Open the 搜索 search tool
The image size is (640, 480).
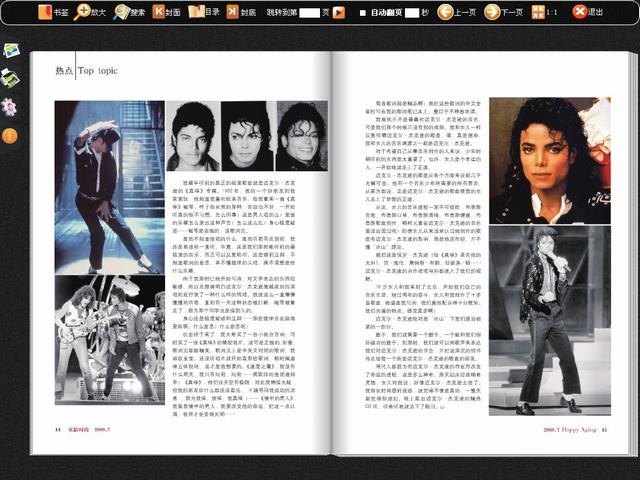(x=129, y=12)
